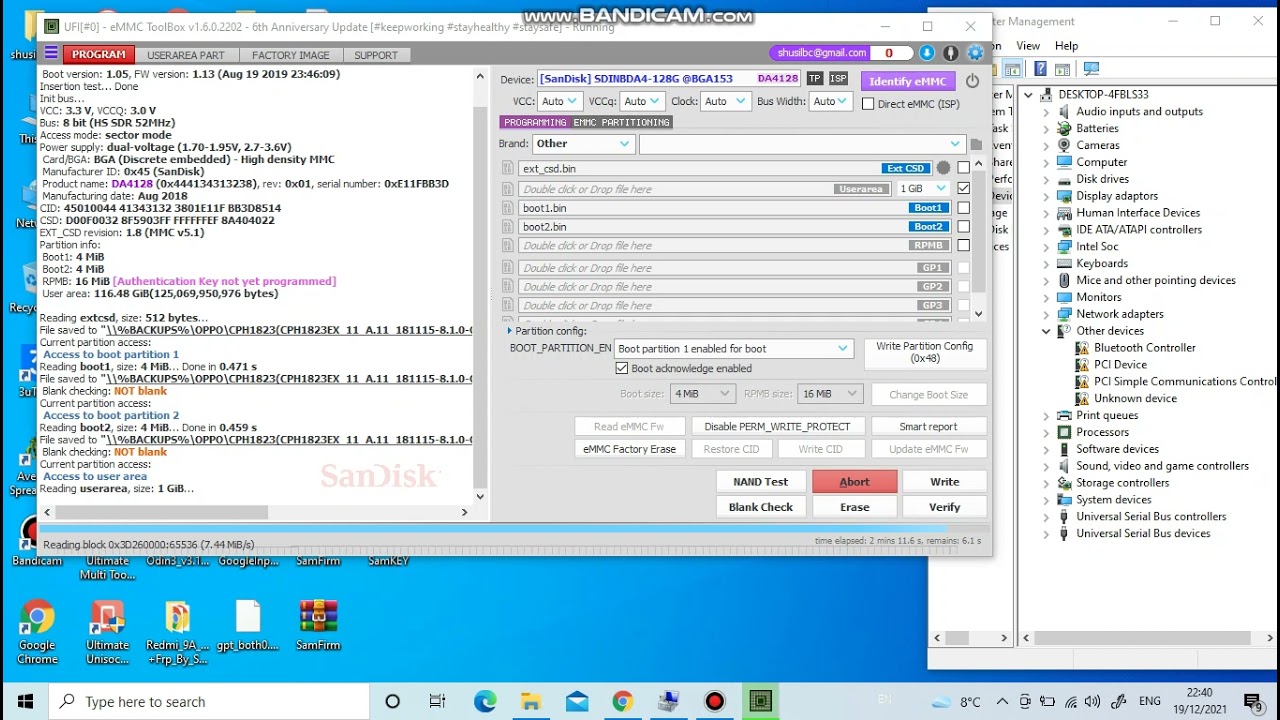The image size is (1280, 720).
Task: Open the Ultimate Unisoc desktop shortcut
Action: tap(107, 631)
